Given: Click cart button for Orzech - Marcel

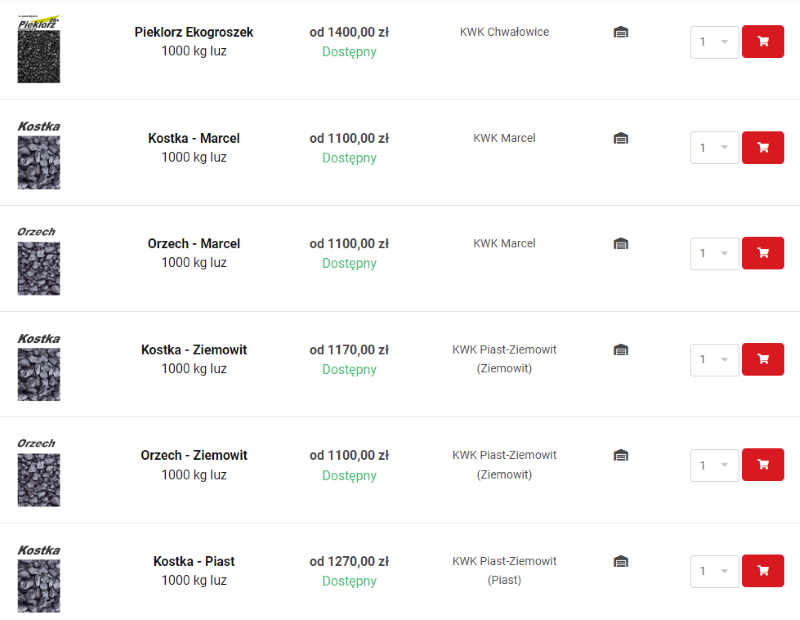Looking at the screenshot, I should click(x=762, y=253).
